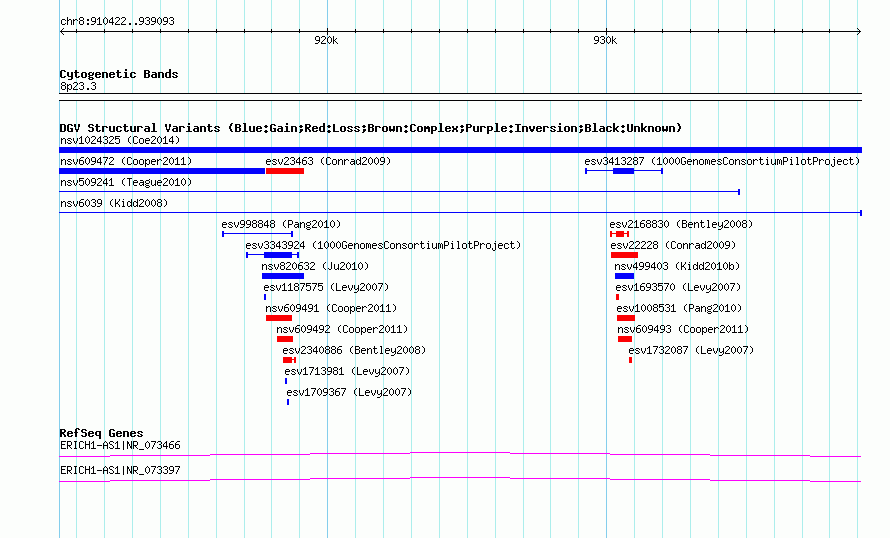Viewport: 890px width, 538px height.
Task: Open variant esv1713981 (Levy2007) label
Action: (347, 371)
